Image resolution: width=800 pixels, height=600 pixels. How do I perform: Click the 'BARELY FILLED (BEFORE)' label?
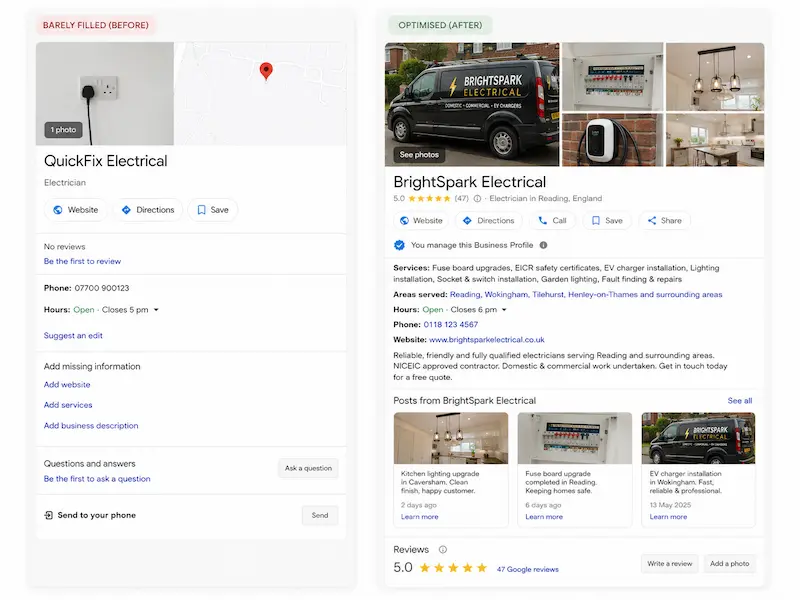[x=96, y=25]
